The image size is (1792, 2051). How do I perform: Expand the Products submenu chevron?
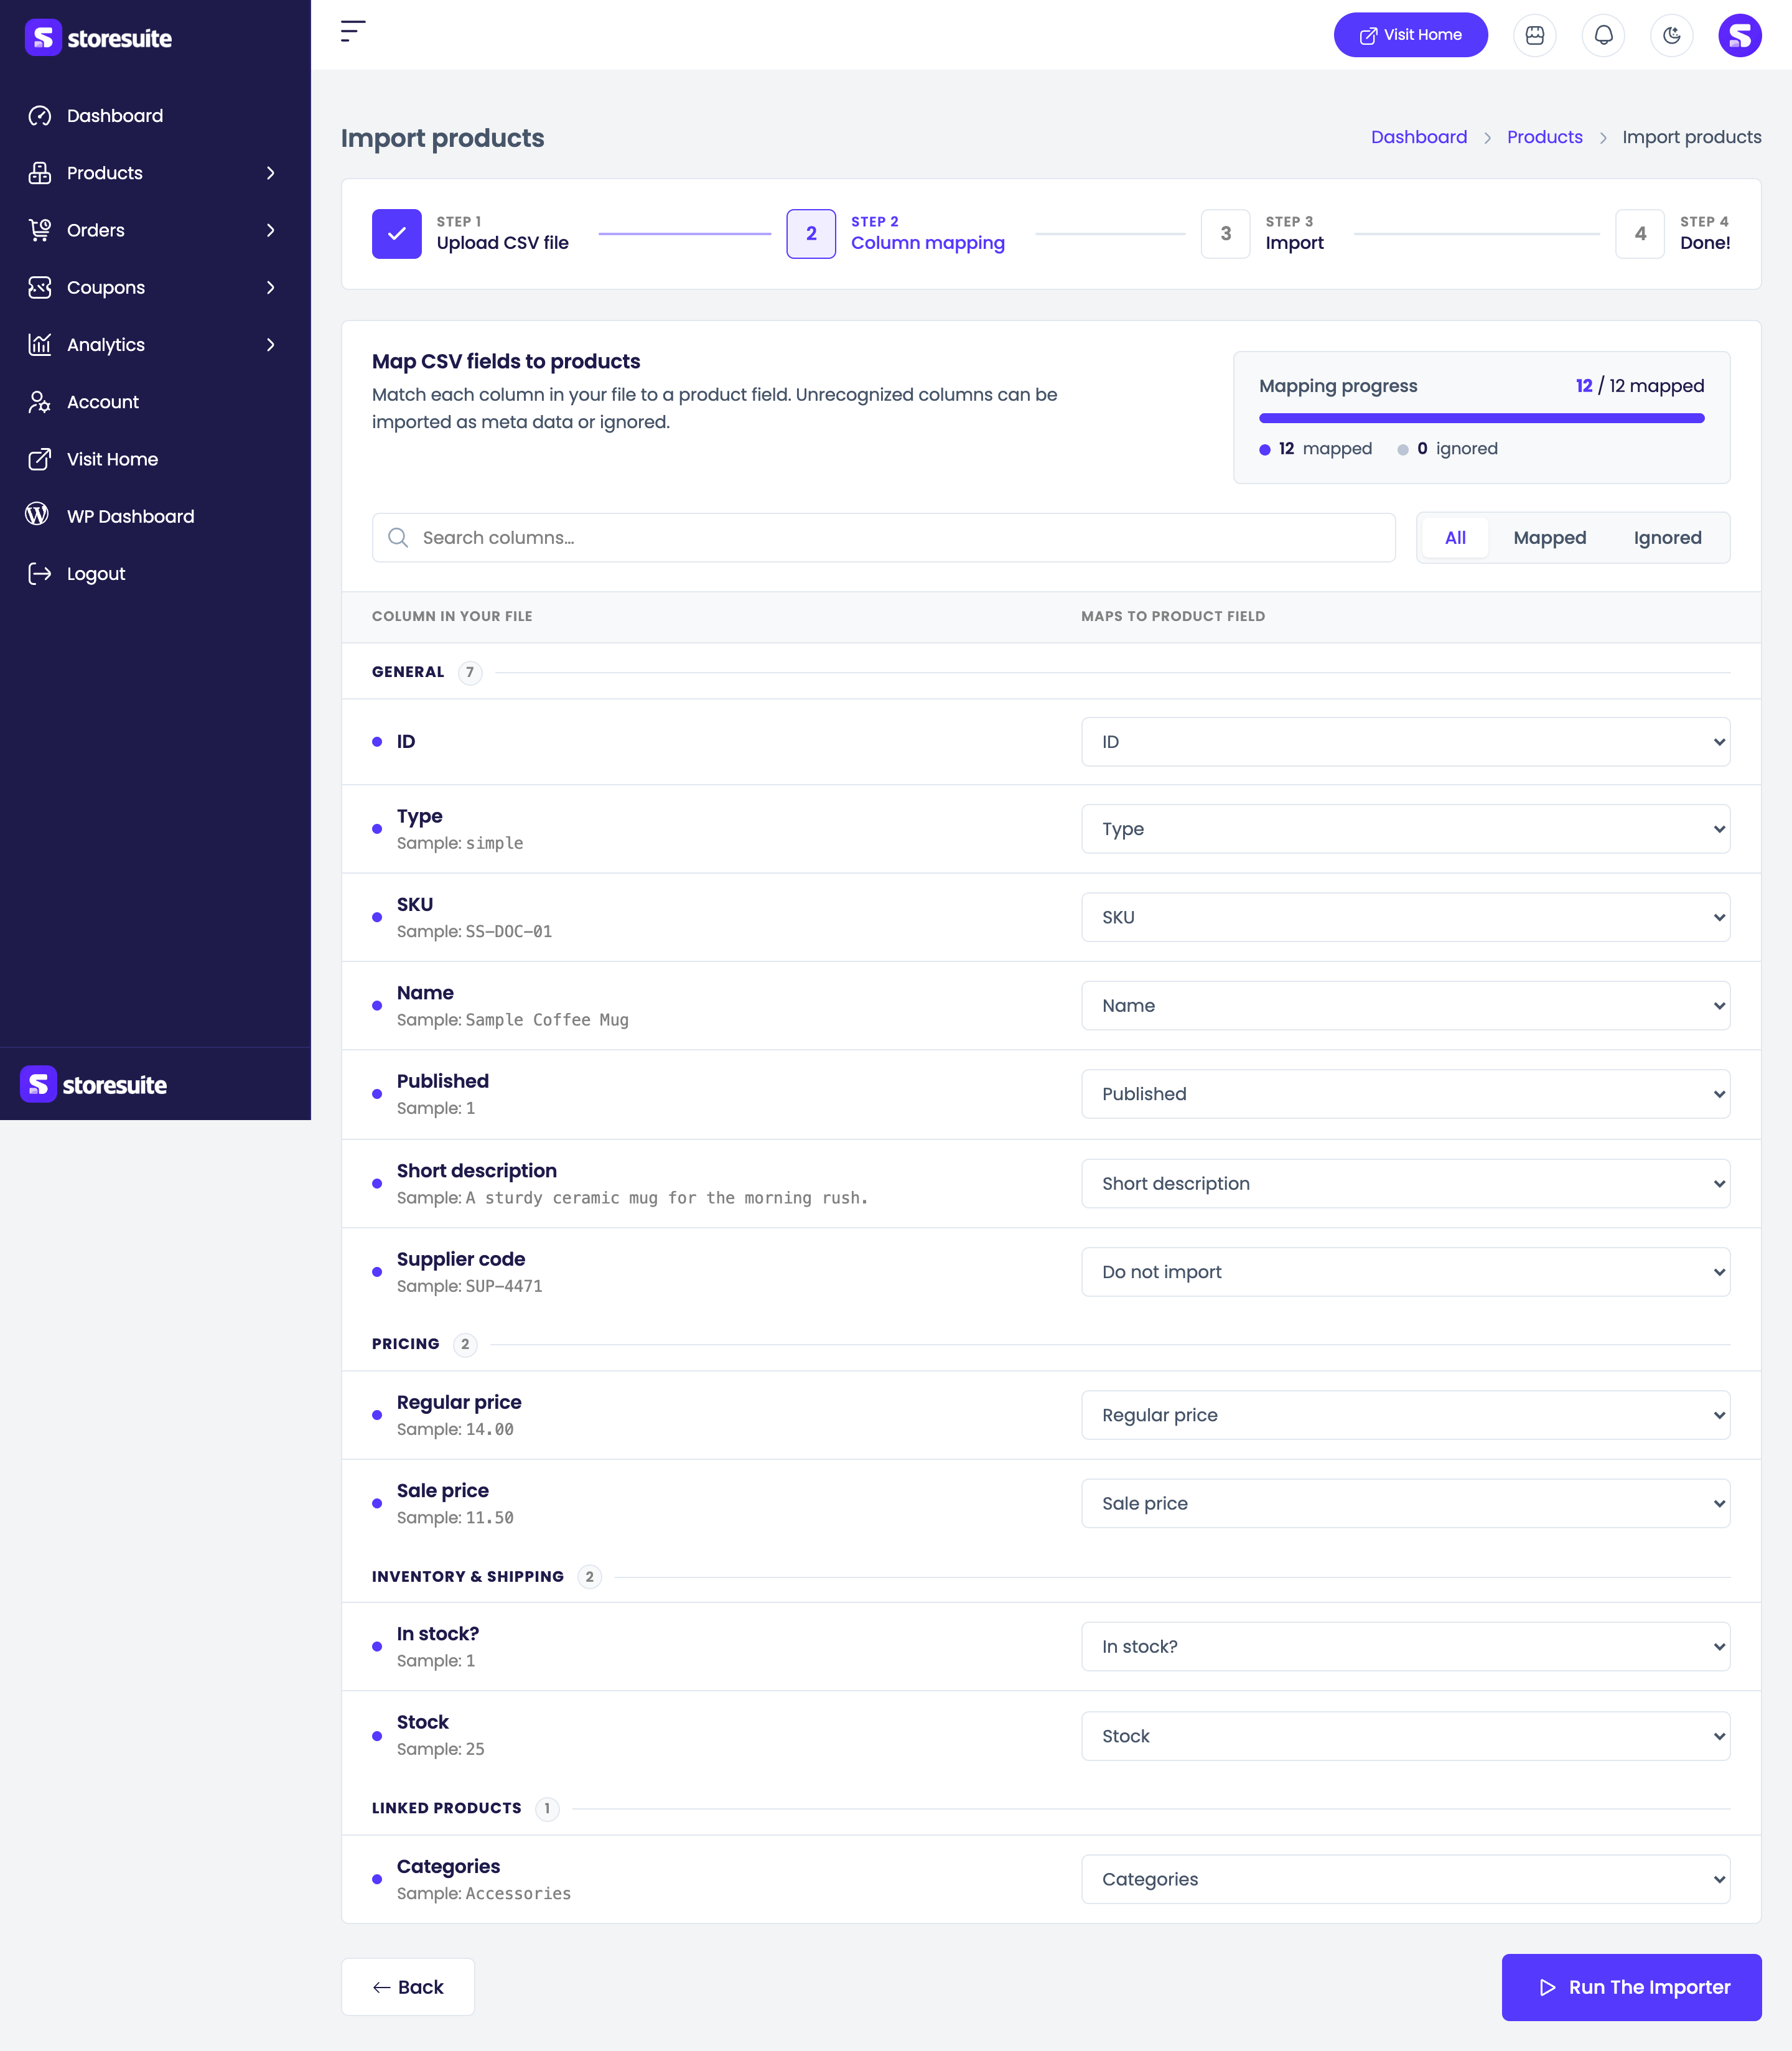[x=271, y=173]
